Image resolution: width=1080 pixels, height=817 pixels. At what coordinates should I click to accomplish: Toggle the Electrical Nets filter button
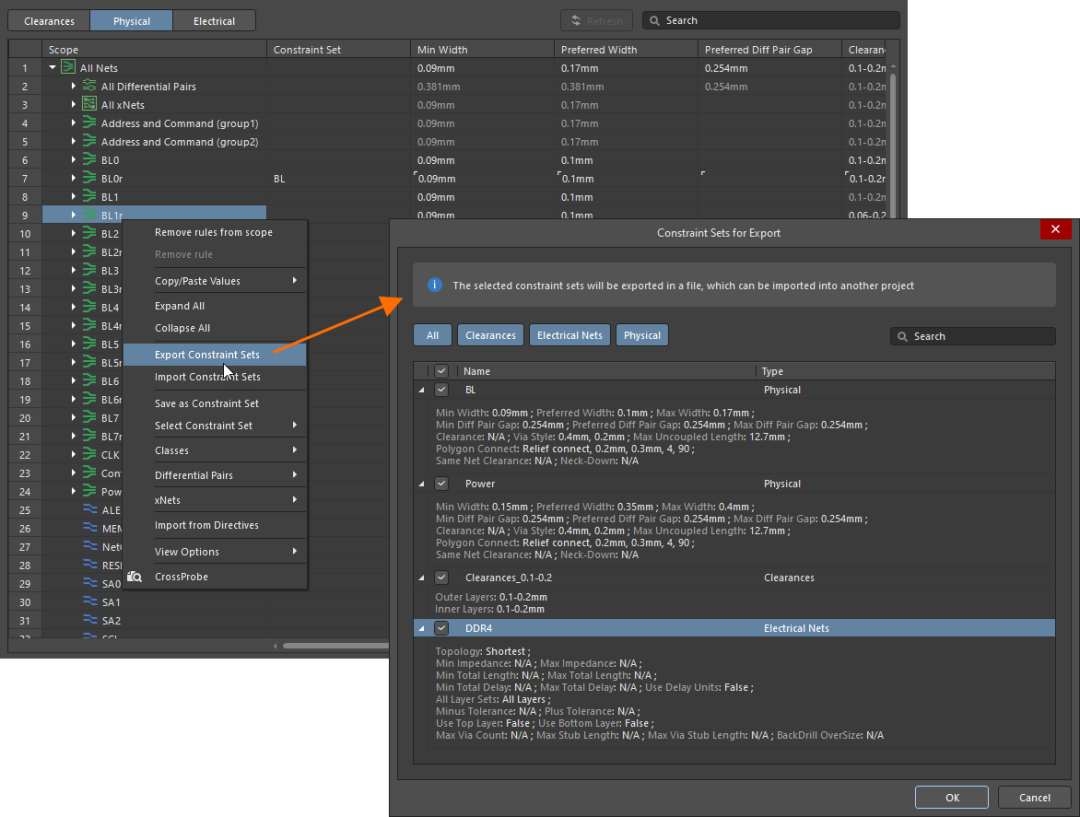tap(570, 335)
